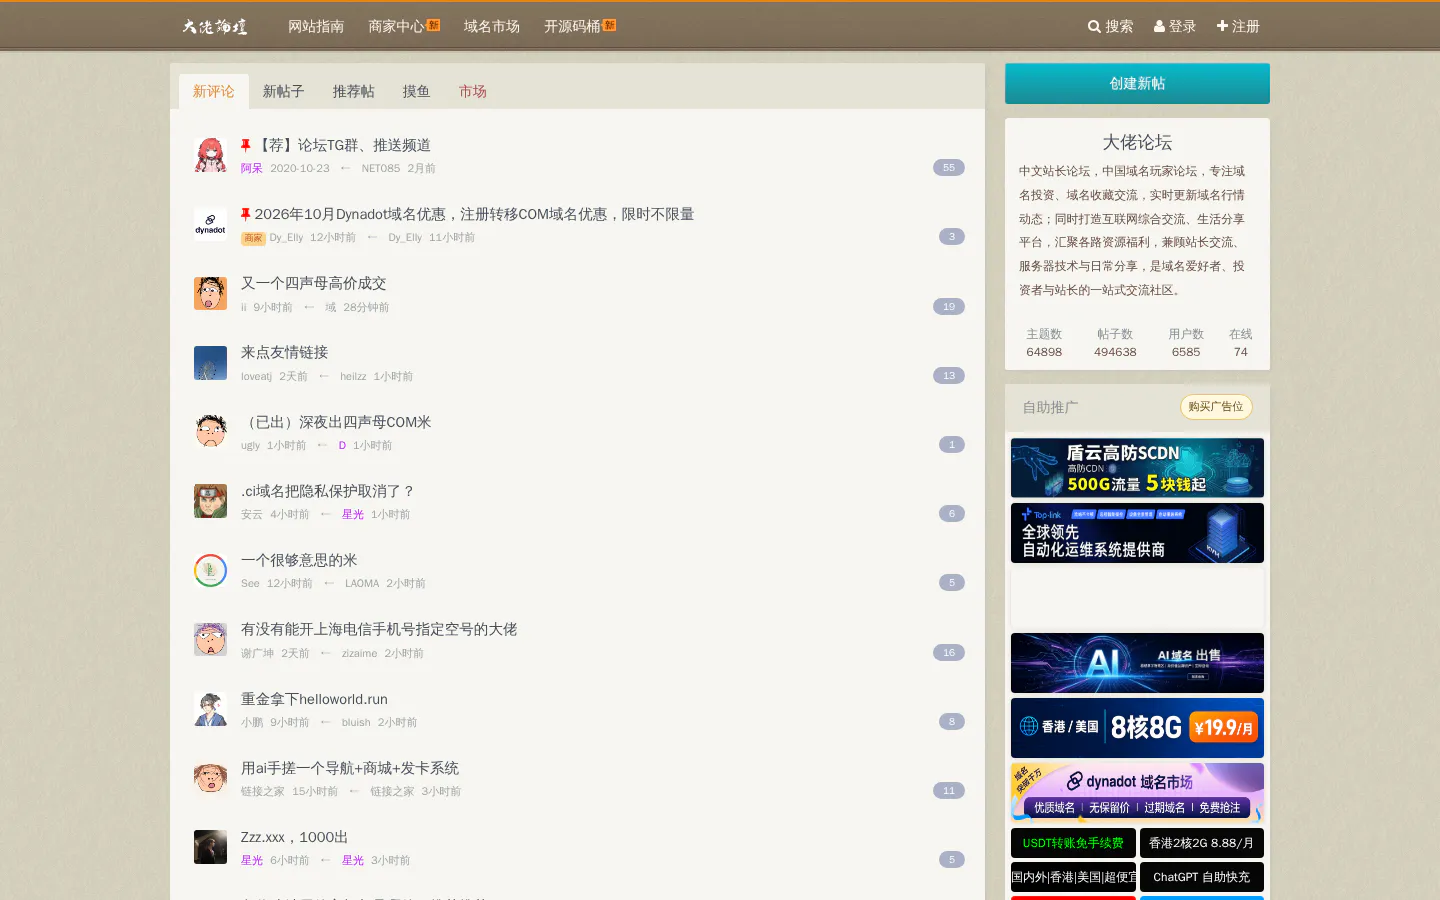Open post 有没有能开上海电信手机号指定空号的大佬
This screenshot has width=1440, height=900.
click(379, 629)
